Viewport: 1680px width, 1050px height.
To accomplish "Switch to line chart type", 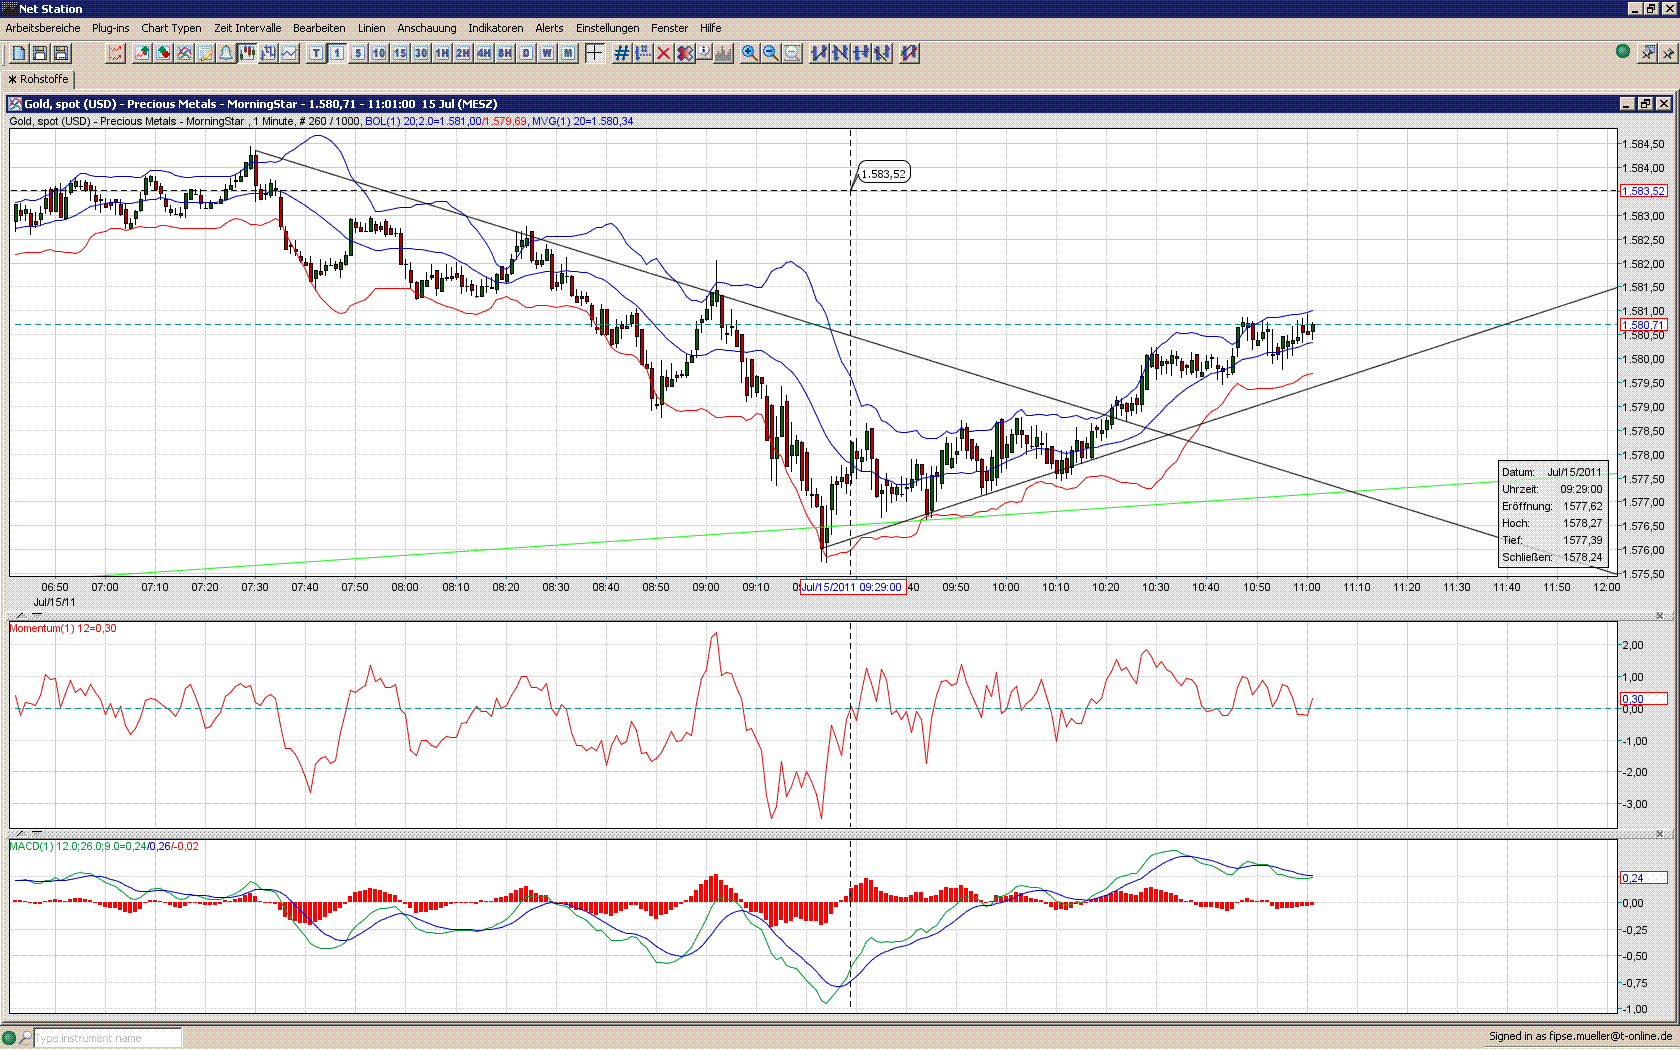I will (289, 53).
